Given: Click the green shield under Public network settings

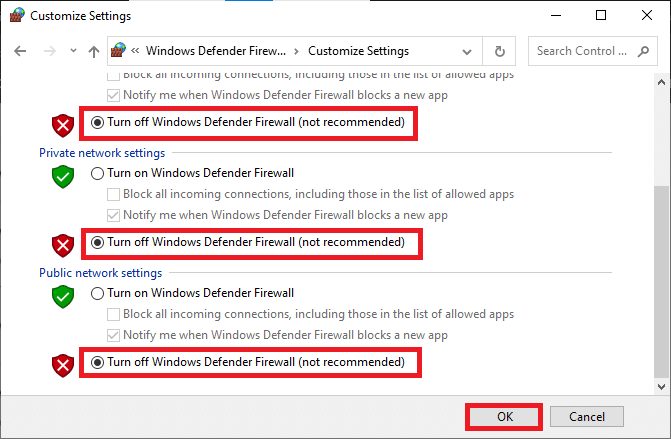Looking at the screenshot, I should [63, 297].
